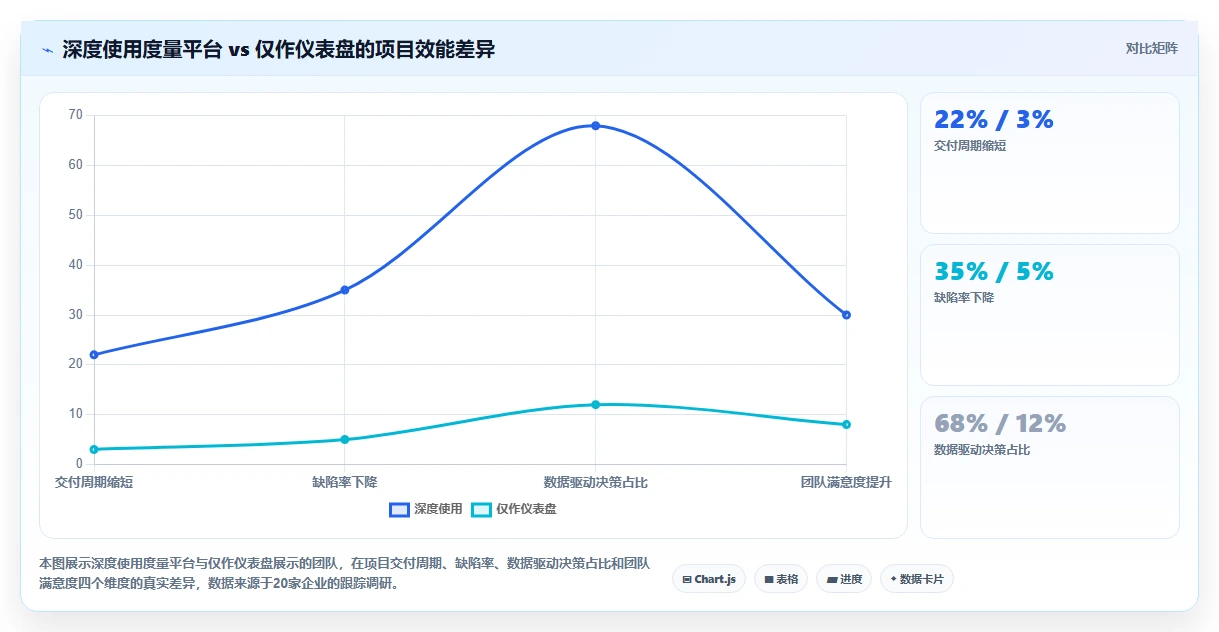This screenshot has height=632, width=1219.
Task: Click the 数据驱动决策占比 x-axis label
Action: 595,482
